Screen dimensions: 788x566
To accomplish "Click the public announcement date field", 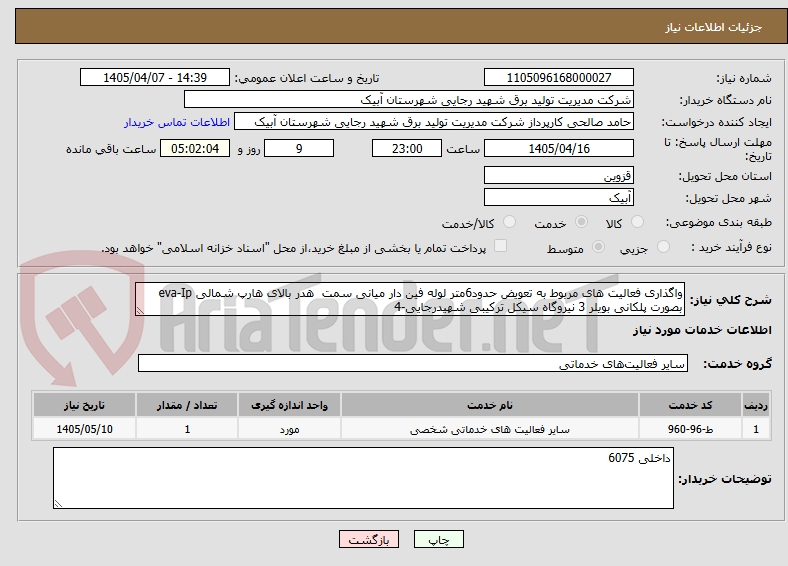I will click(x=155, y=77).
